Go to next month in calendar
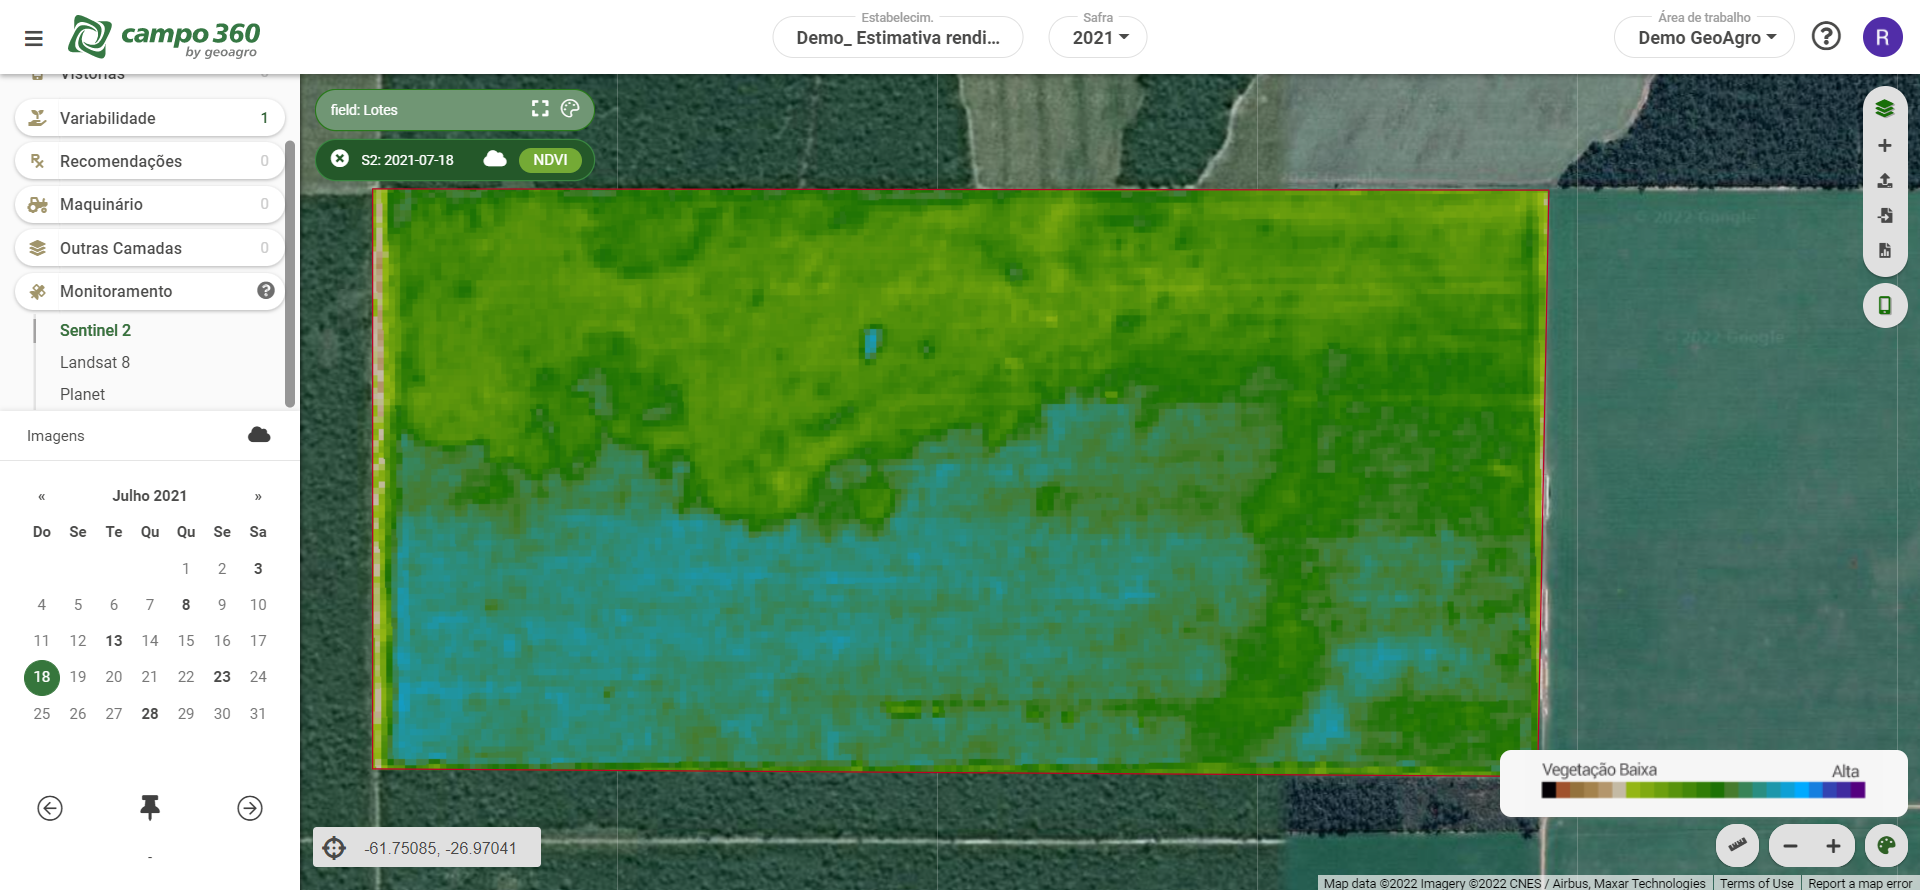The width and height of the screenshot is (1920, 890). [258, 496]
